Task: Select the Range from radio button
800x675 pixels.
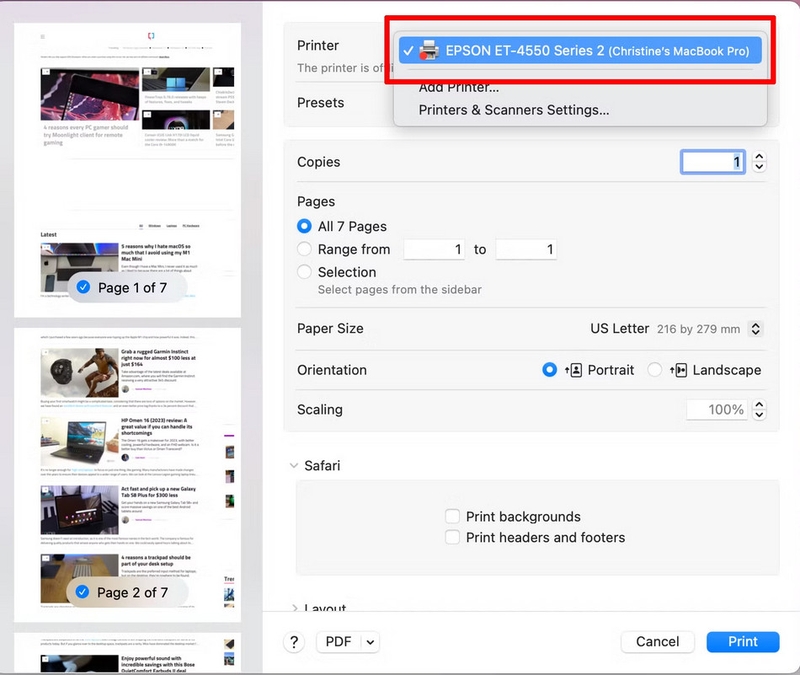Action: 304,249
